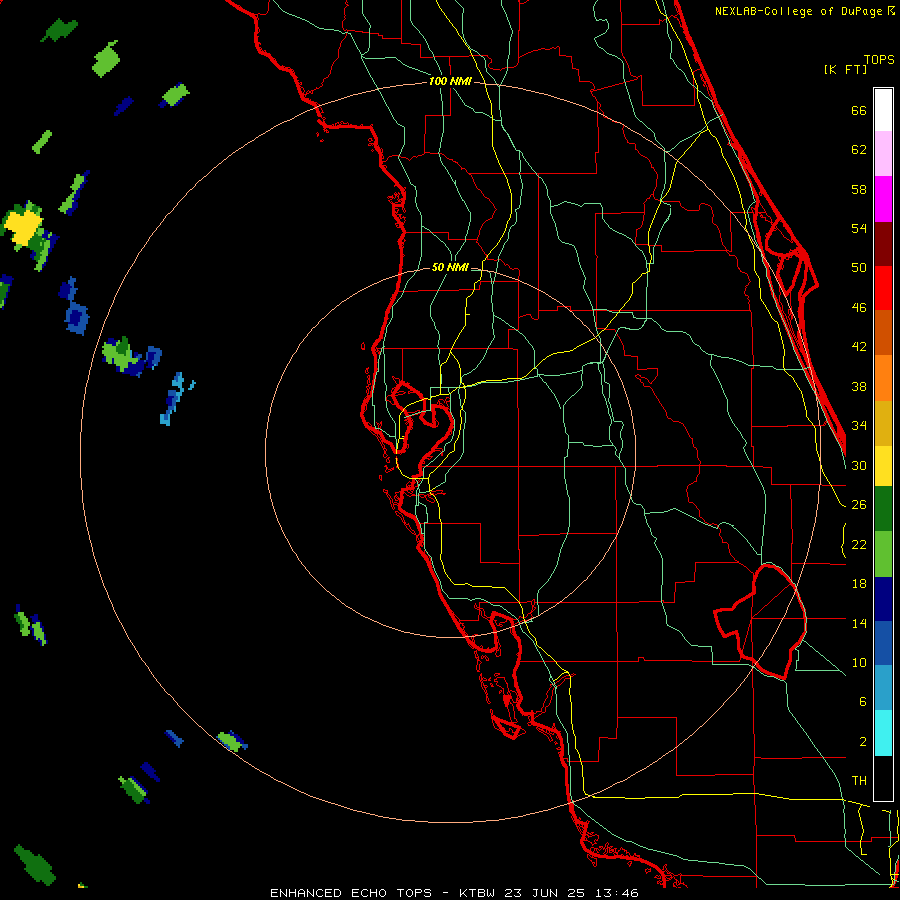Click the 66 value on the legend
The width and height of the screenshot is (900, 900).
pyautogui.click(x=859, y=110)
